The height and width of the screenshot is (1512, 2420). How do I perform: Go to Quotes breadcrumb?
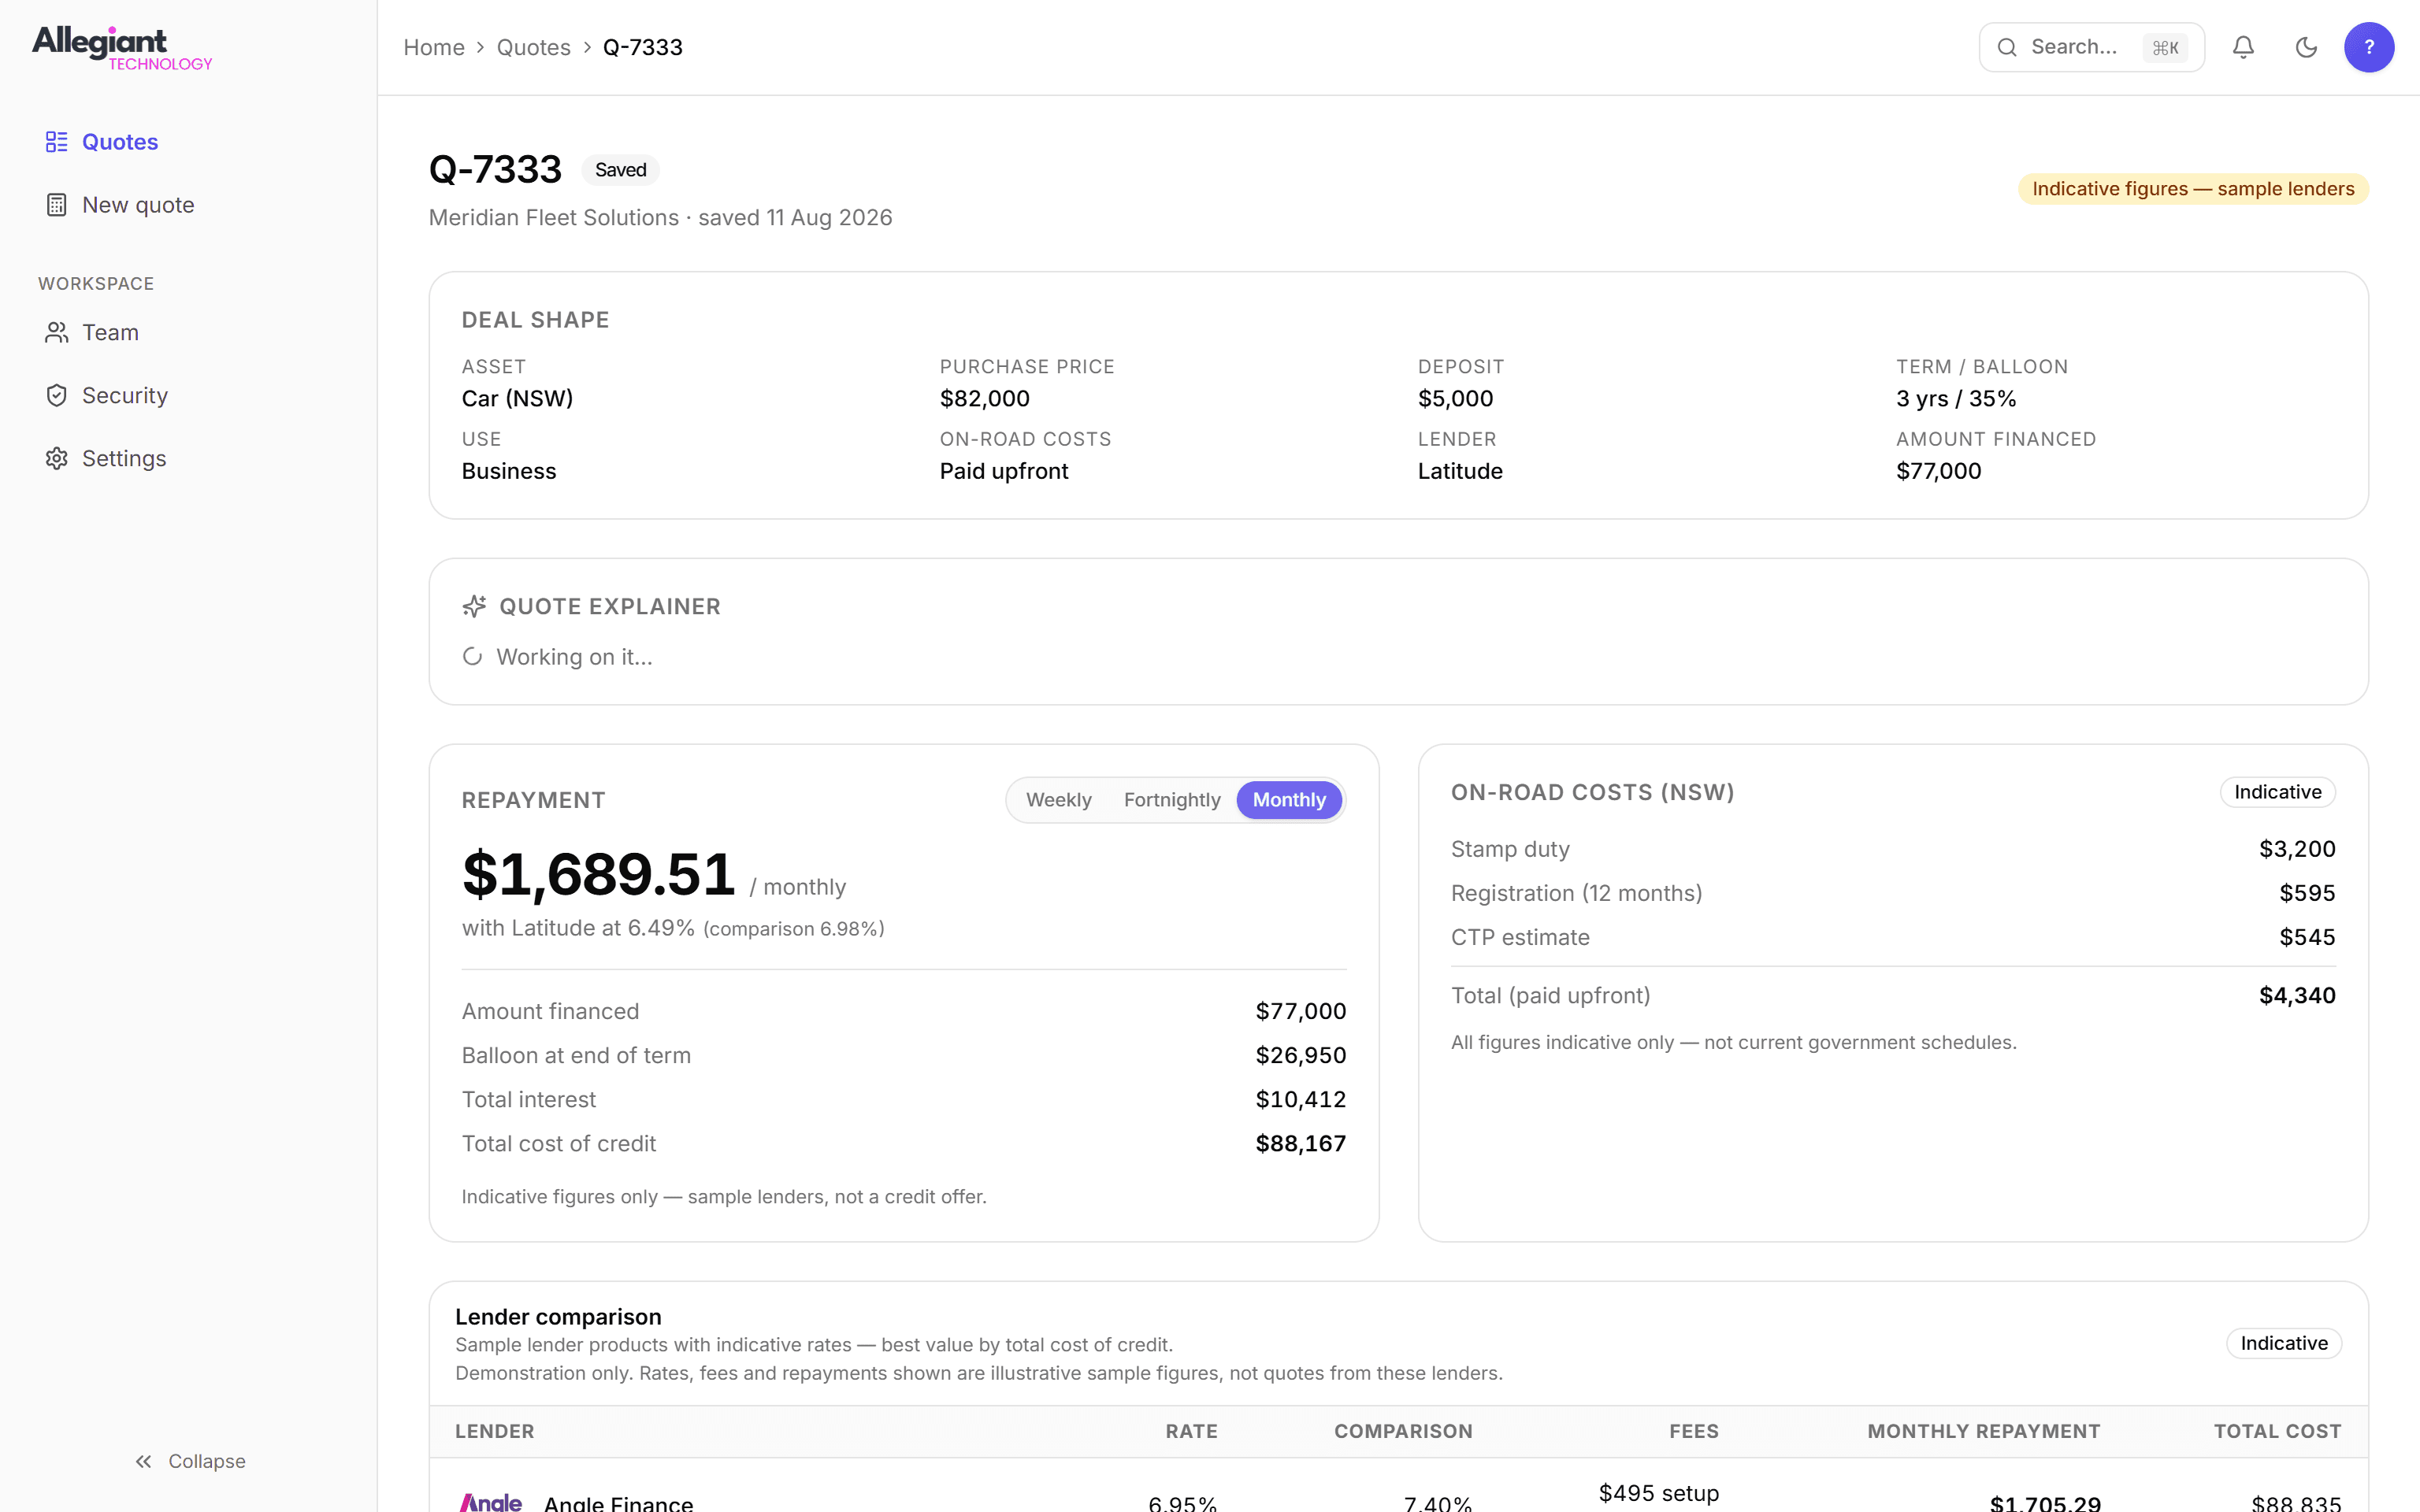(533, 47)
